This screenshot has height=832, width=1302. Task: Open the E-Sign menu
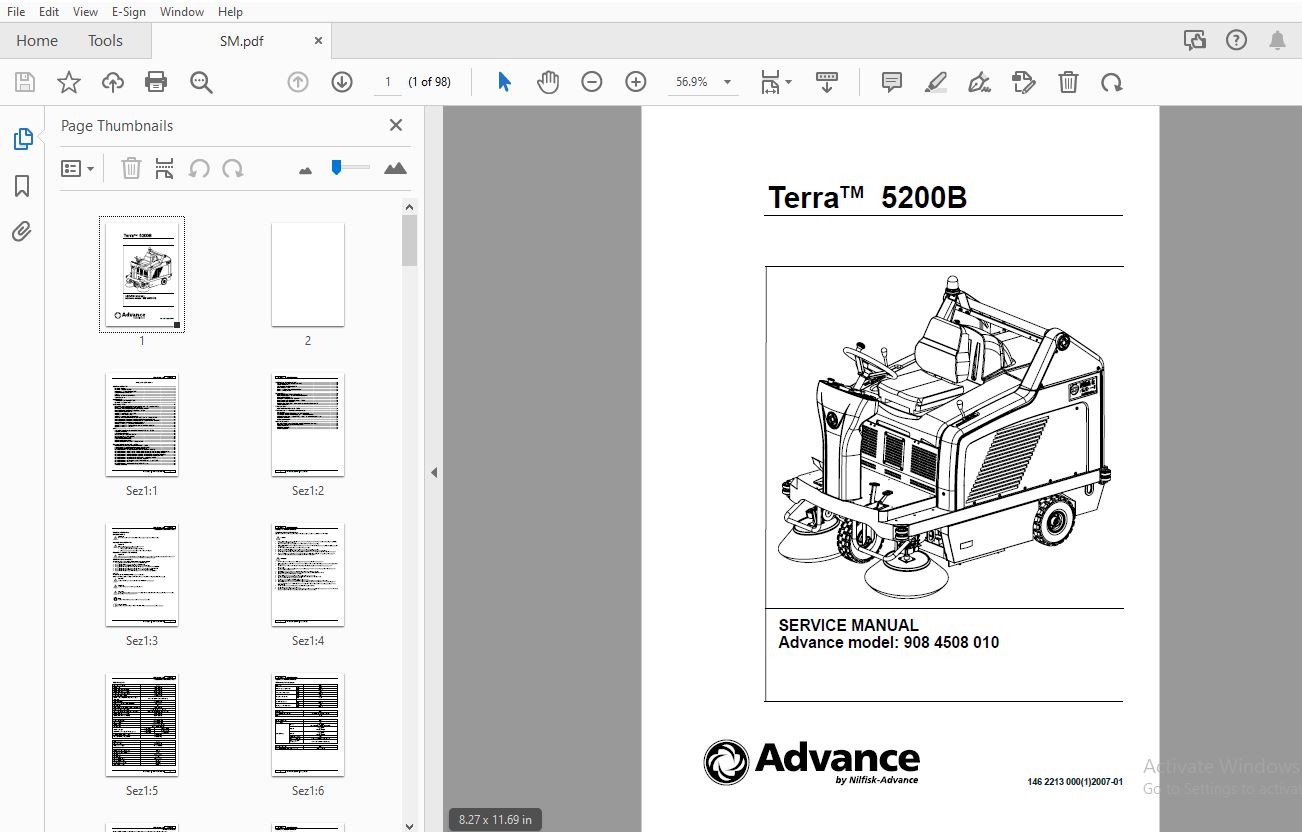tap(129, 11)
